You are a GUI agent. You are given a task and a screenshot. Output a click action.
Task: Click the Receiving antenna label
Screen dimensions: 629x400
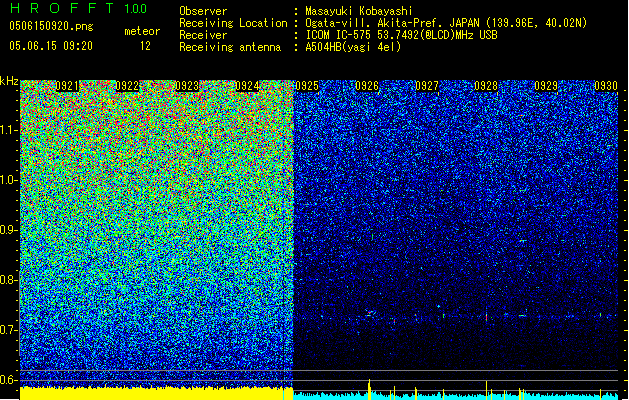[230, 47]
